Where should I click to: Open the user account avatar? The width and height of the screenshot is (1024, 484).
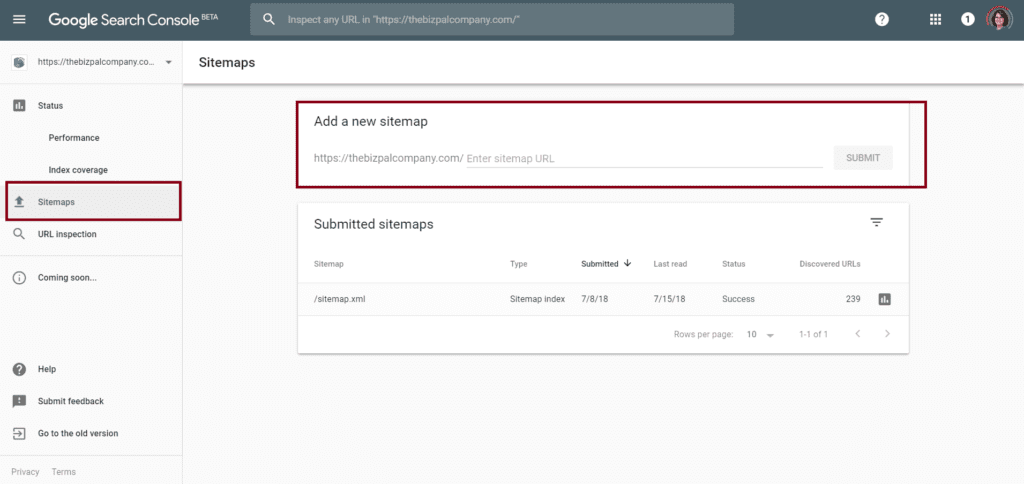click(x=999, y=19)
